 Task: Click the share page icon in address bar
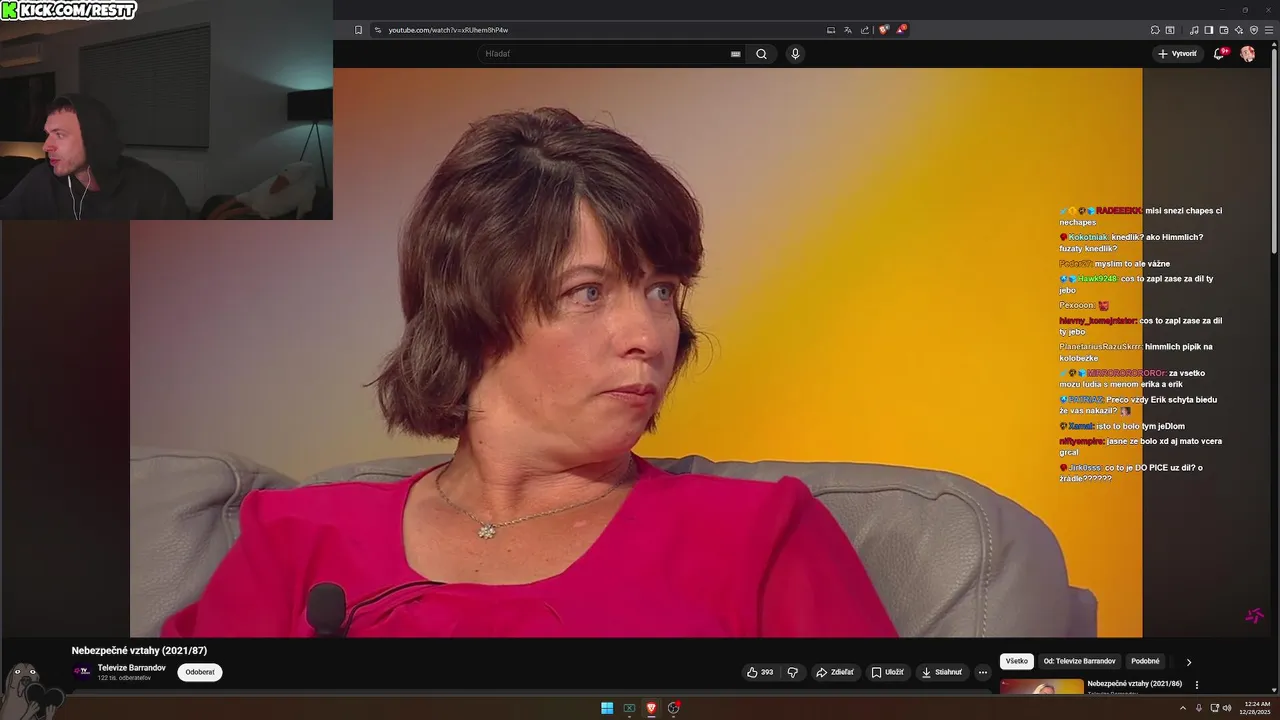click(x=865, y=30)
